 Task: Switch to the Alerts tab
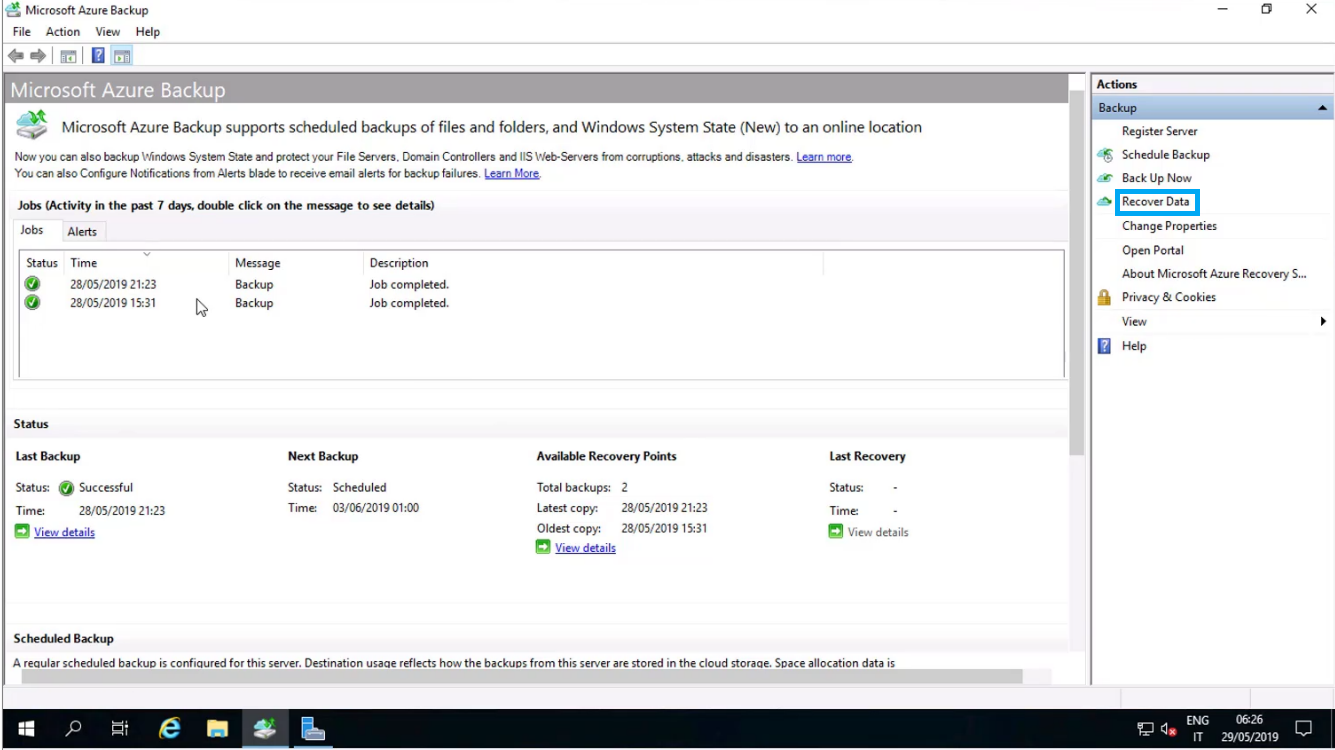pos(82,231)
